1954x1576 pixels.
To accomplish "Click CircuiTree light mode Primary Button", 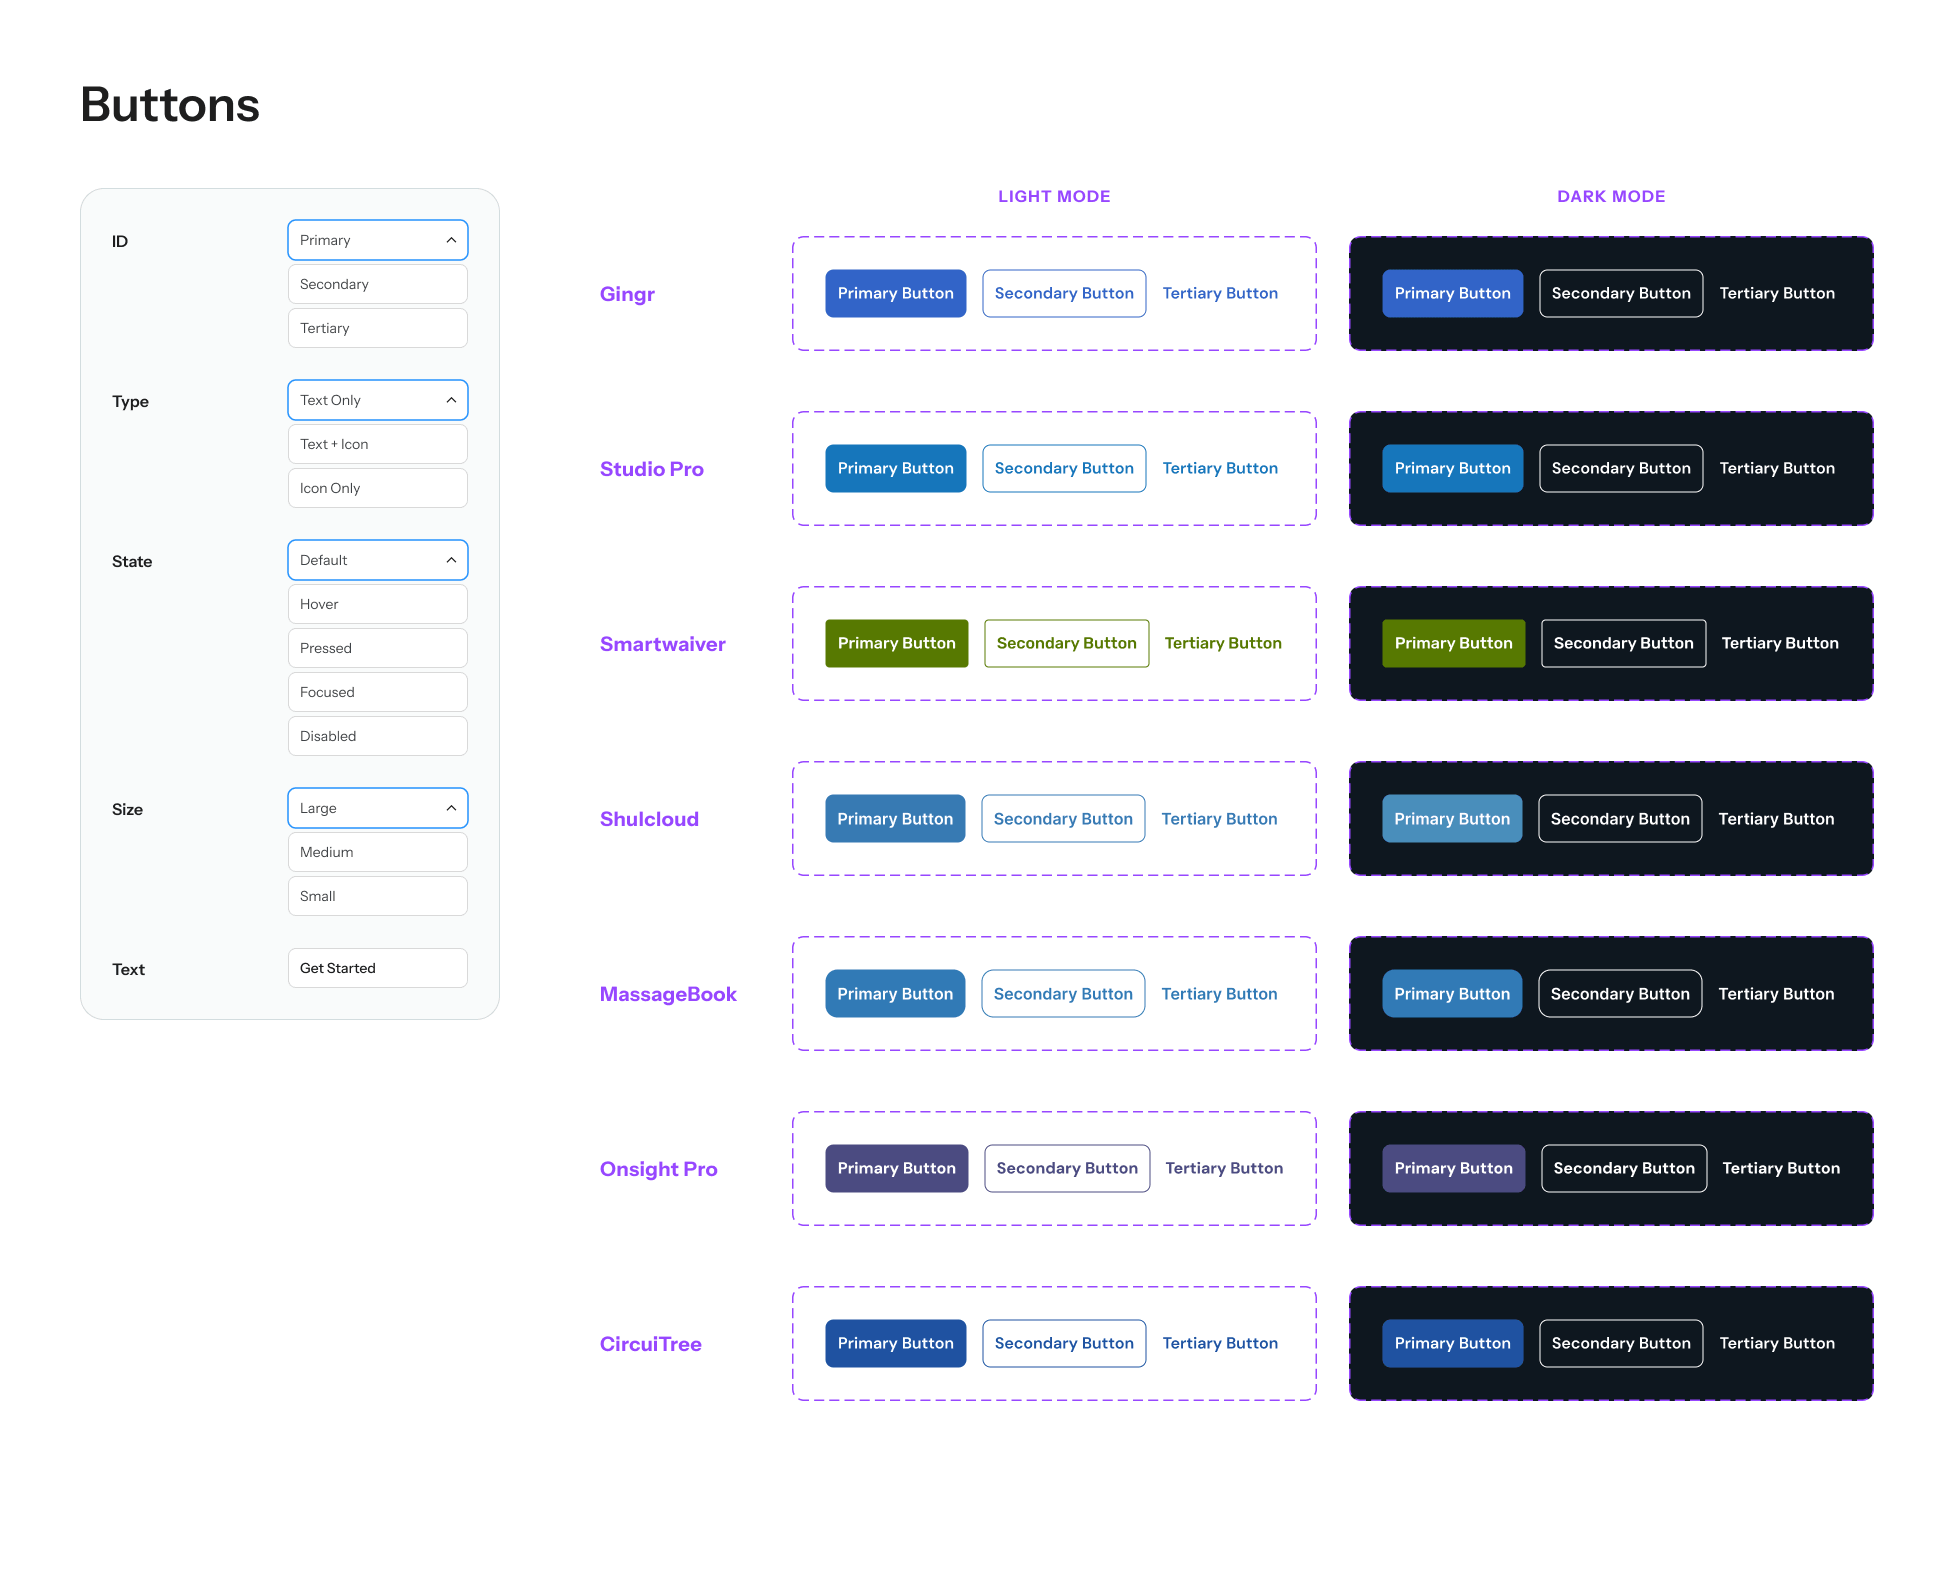I will coord(896,1343).
